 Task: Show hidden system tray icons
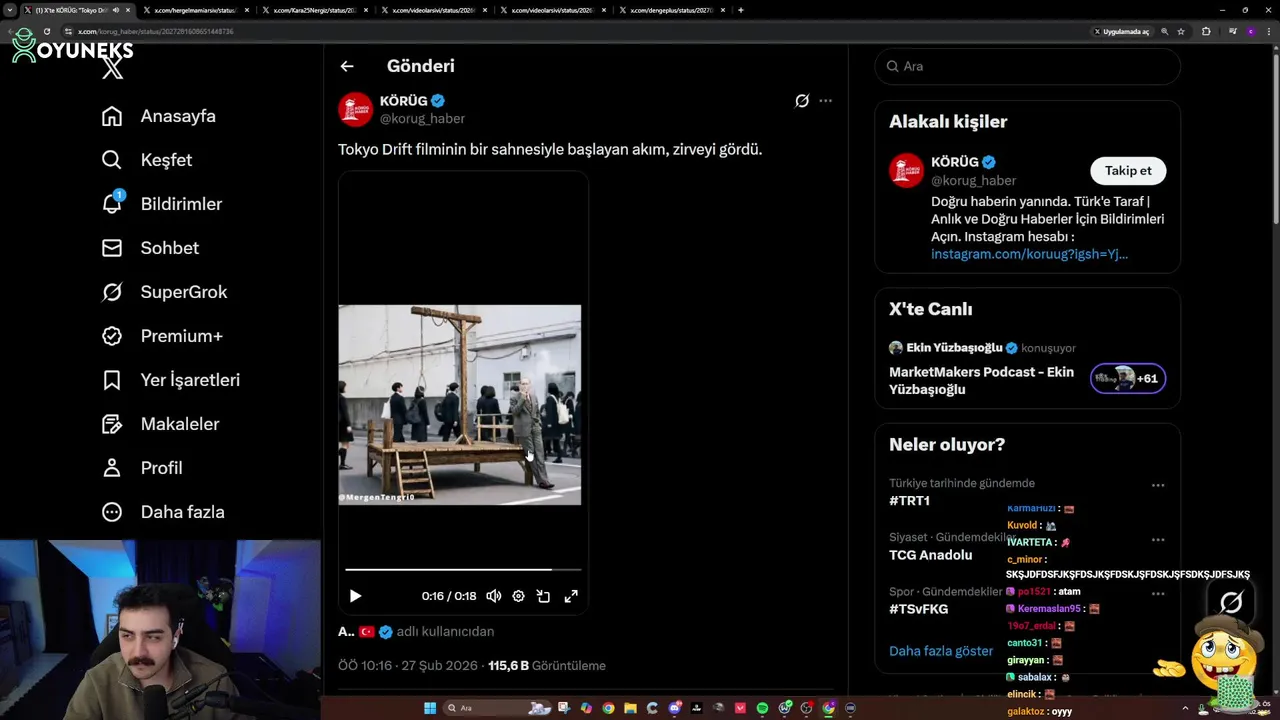[x=1185, y=708]
